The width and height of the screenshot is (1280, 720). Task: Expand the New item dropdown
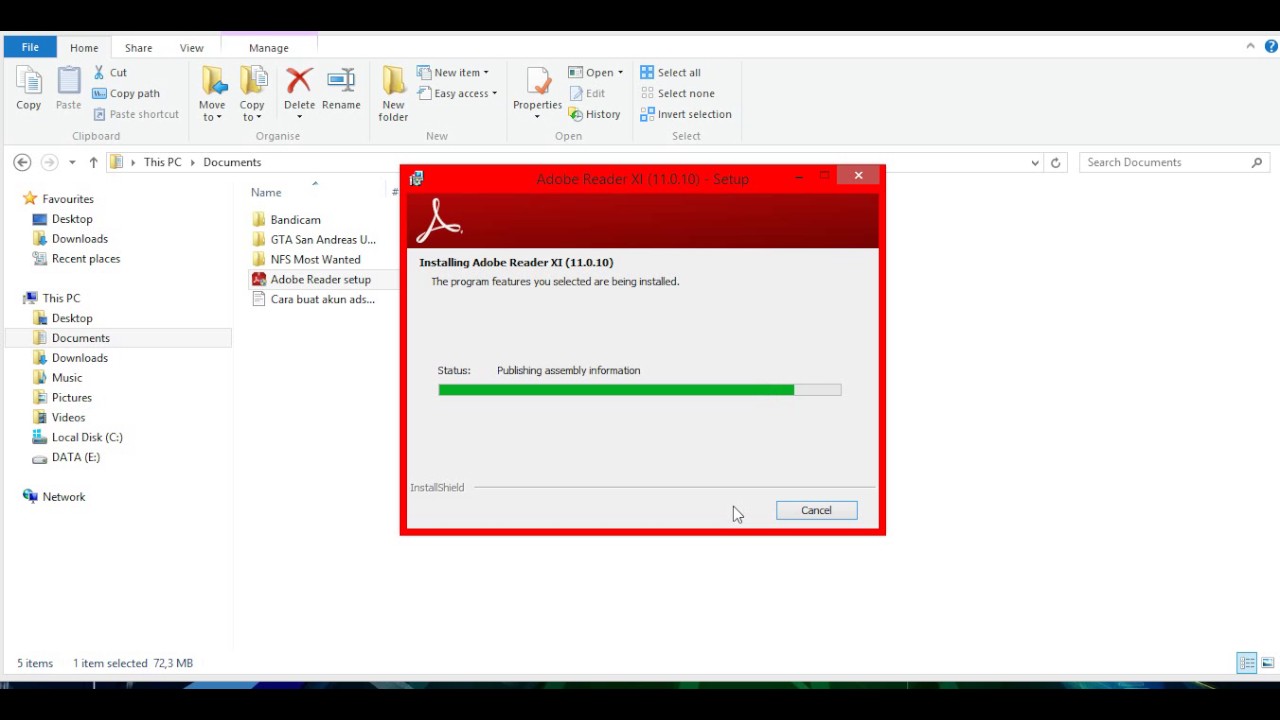tap(486, 72)
